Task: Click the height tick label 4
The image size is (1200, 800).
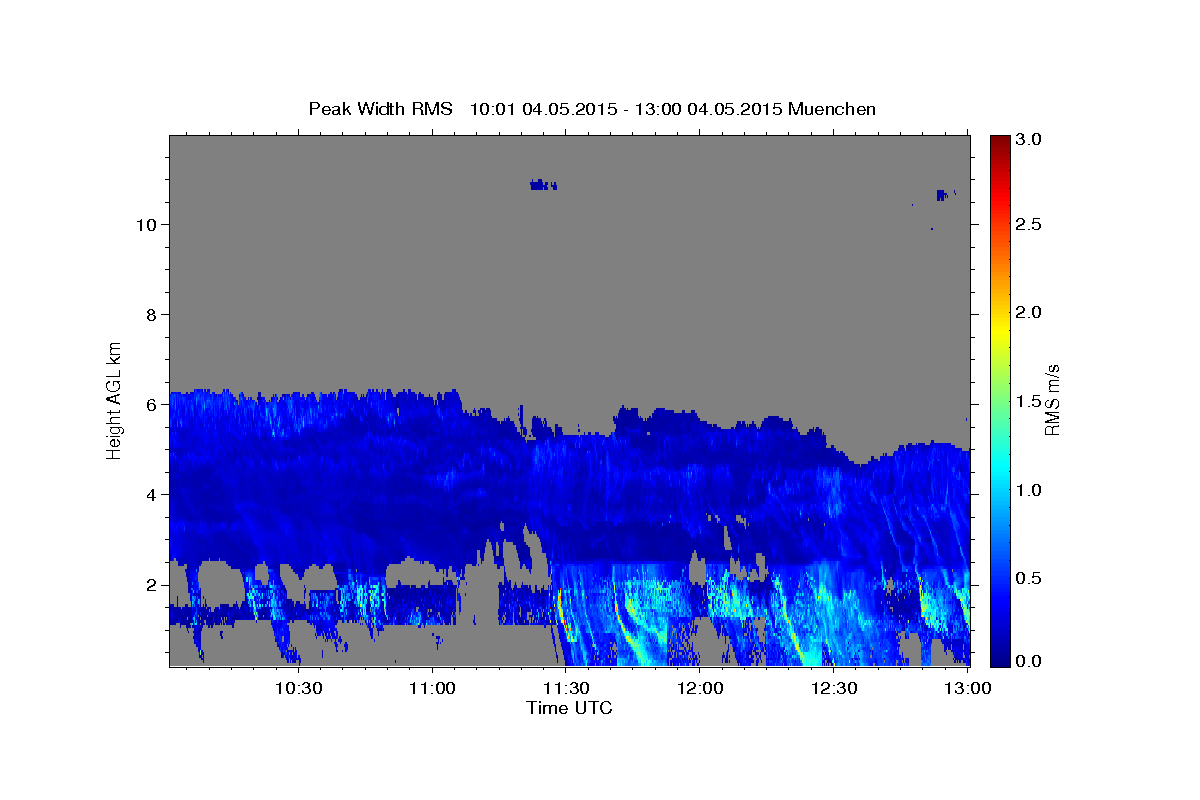Action: [x=151, y=495]
